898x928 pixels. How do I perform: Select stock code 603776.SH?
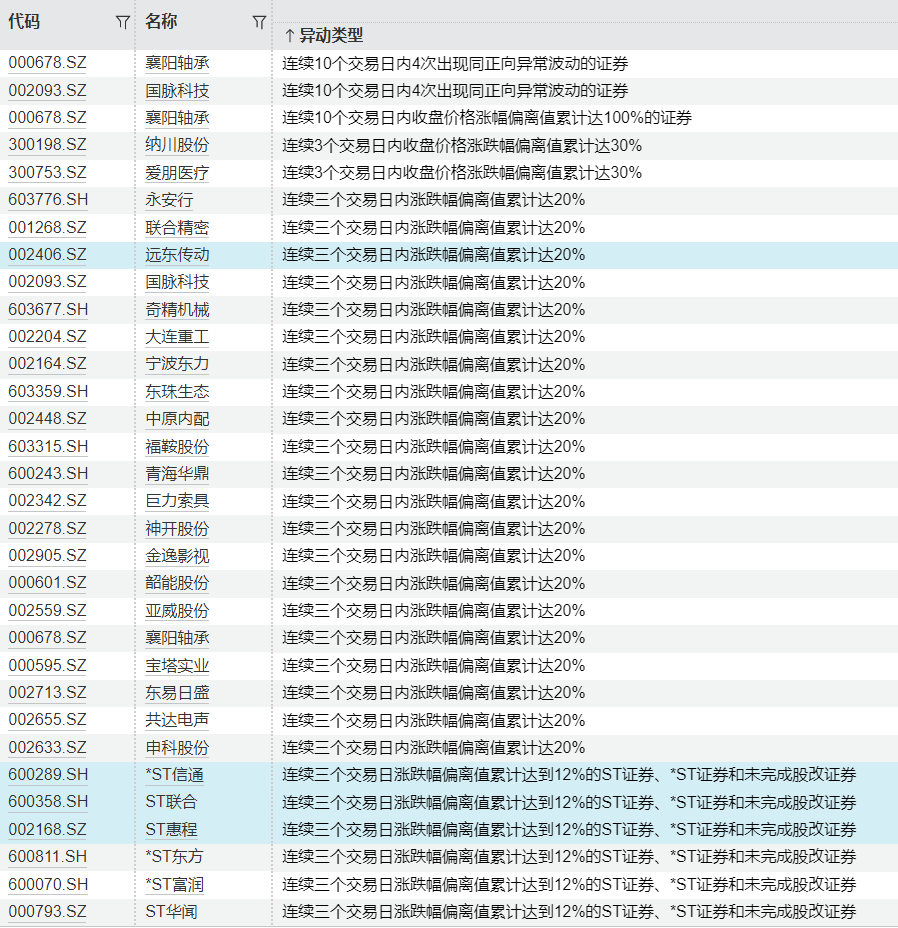tap(48, 200)
